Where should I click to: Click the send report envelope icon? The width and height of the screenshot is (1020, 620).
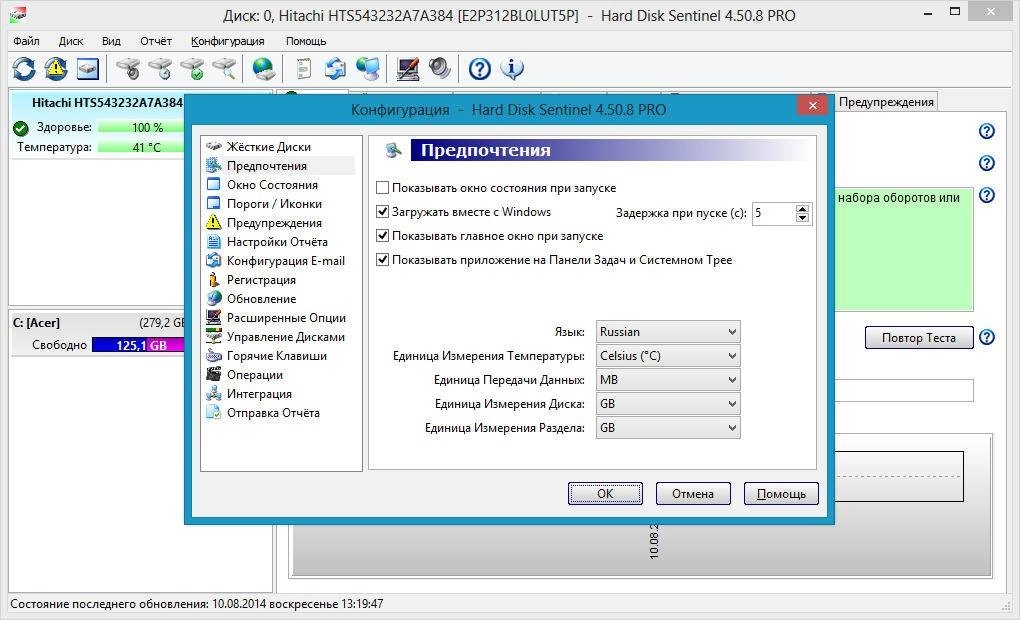pyautogui.click(x=336, y=68)
